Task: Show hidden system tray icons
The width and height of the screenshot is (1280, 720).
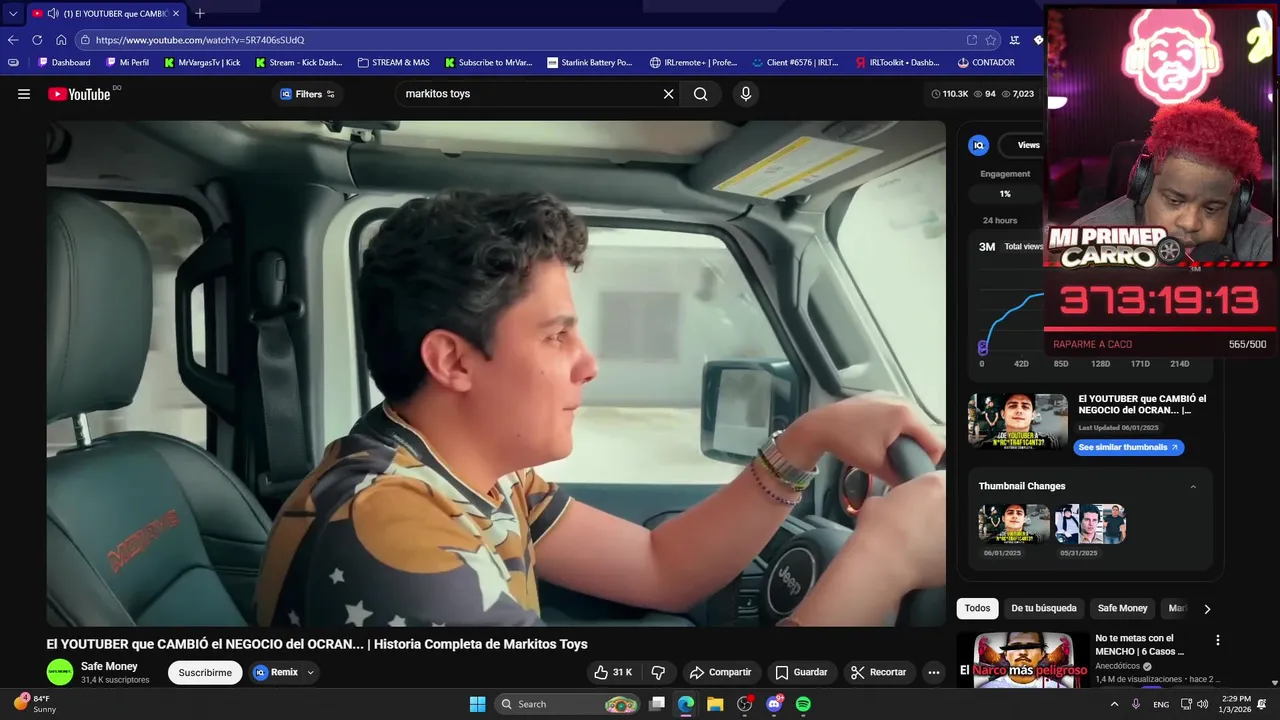Action: 1114,704
